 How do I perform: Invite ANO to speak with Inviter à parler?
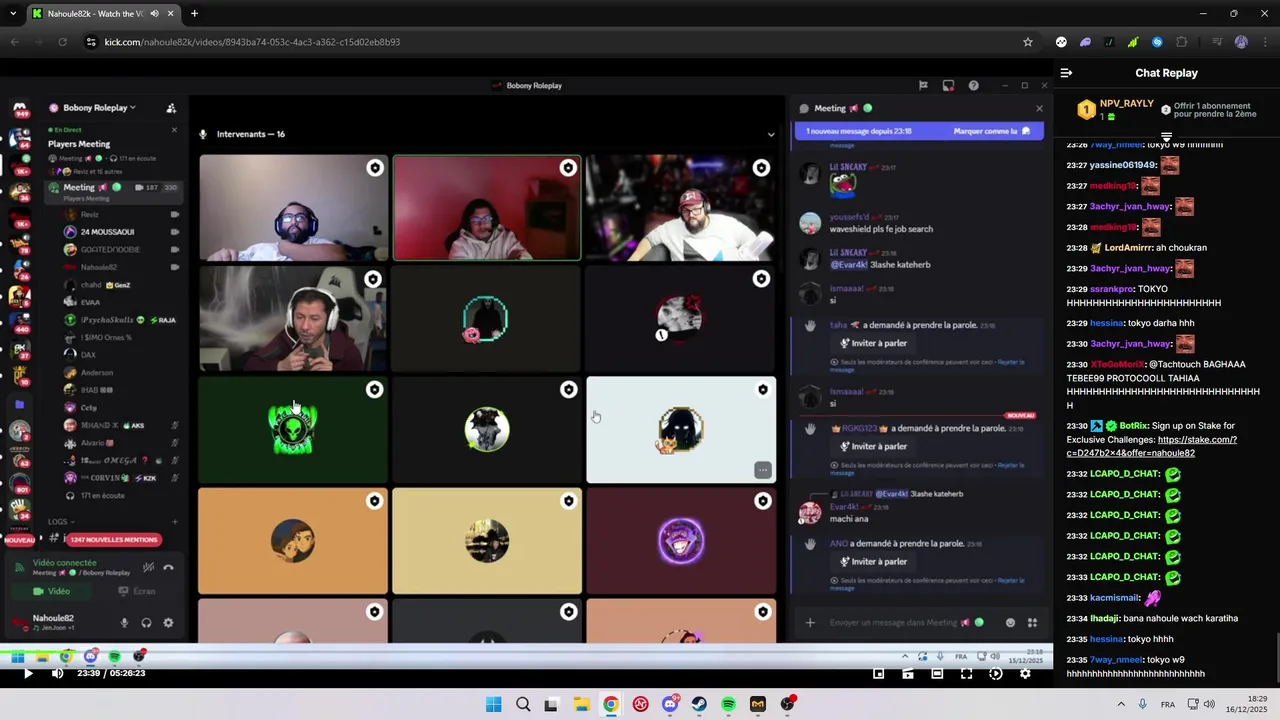(x=873, y=561)
